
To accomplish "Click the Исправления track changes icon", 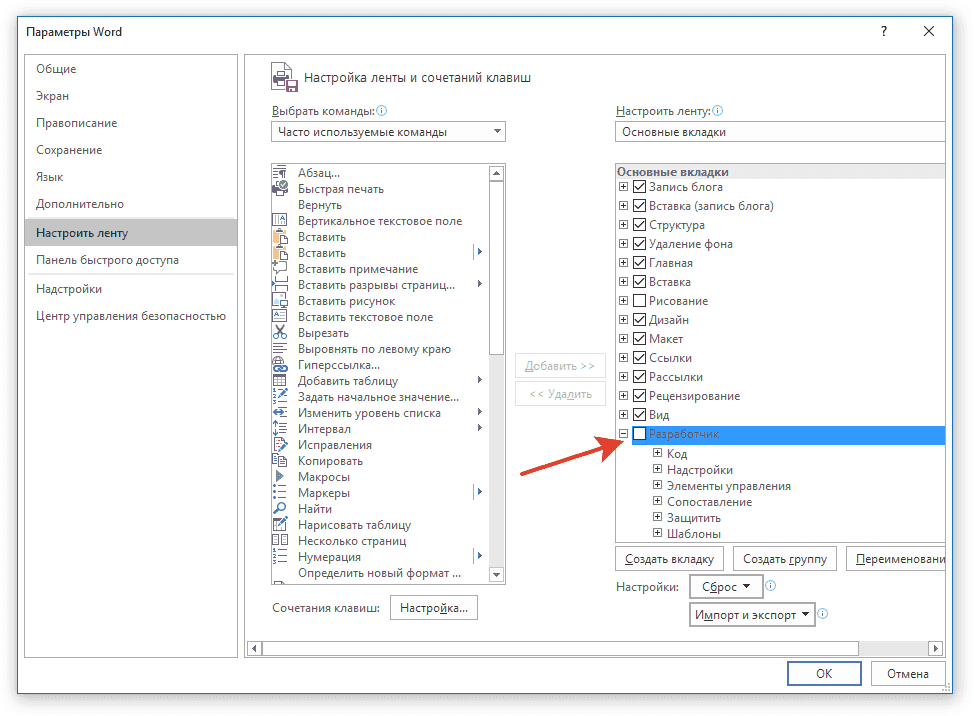I will [280, 445].
